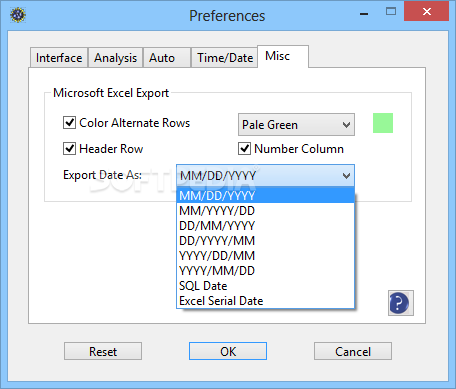Choose MM/YYYY/DD date format
Image resolution: width=456 pixels, height=389 pixels.
coord(265,211)
